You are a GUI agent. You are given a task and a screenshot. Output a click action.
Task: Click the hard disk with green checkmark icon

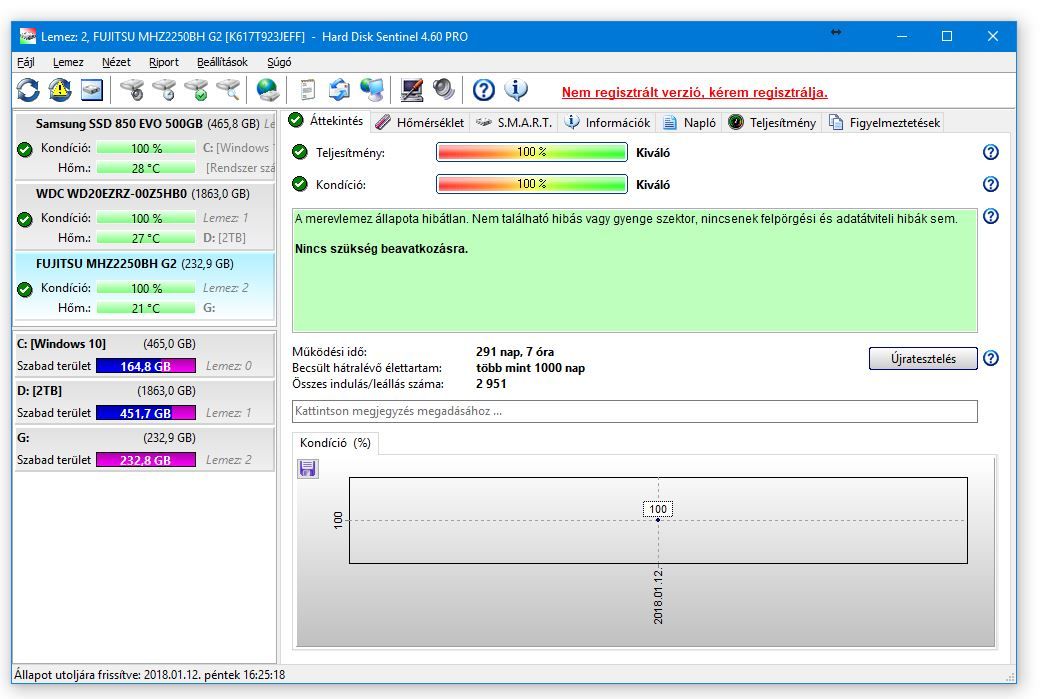[x=197, y=90]
